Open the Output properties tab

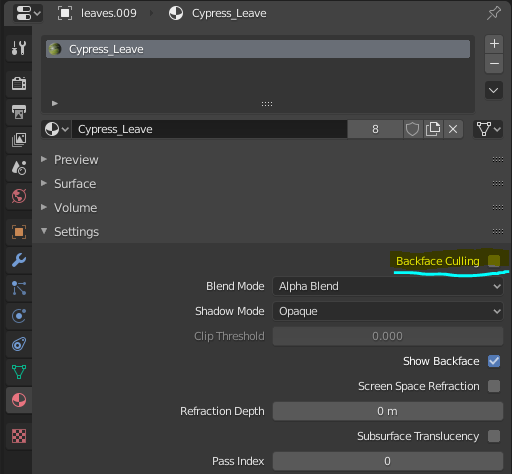[19, 112]
